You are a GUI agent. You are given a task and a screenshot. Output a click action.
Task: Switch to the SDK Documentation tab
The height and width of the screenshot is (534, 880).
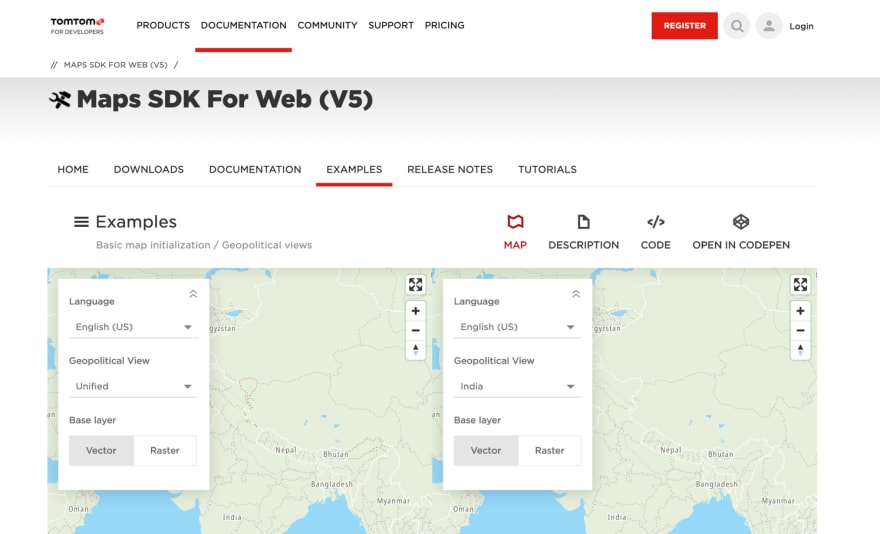point(255,170)
